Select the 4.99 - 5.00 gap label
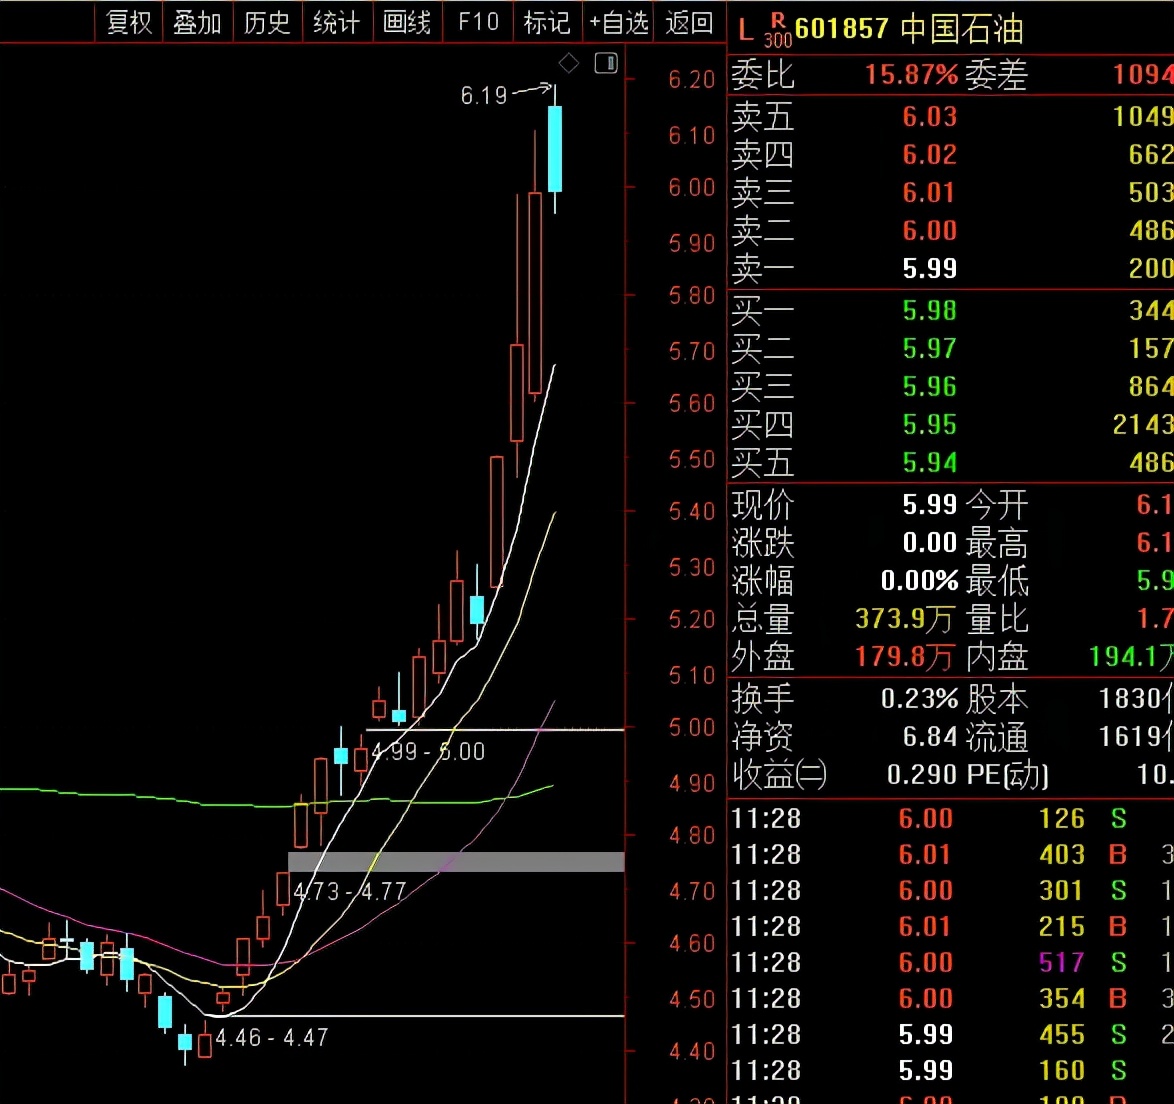1174x1104 pixels. [428, 751]
